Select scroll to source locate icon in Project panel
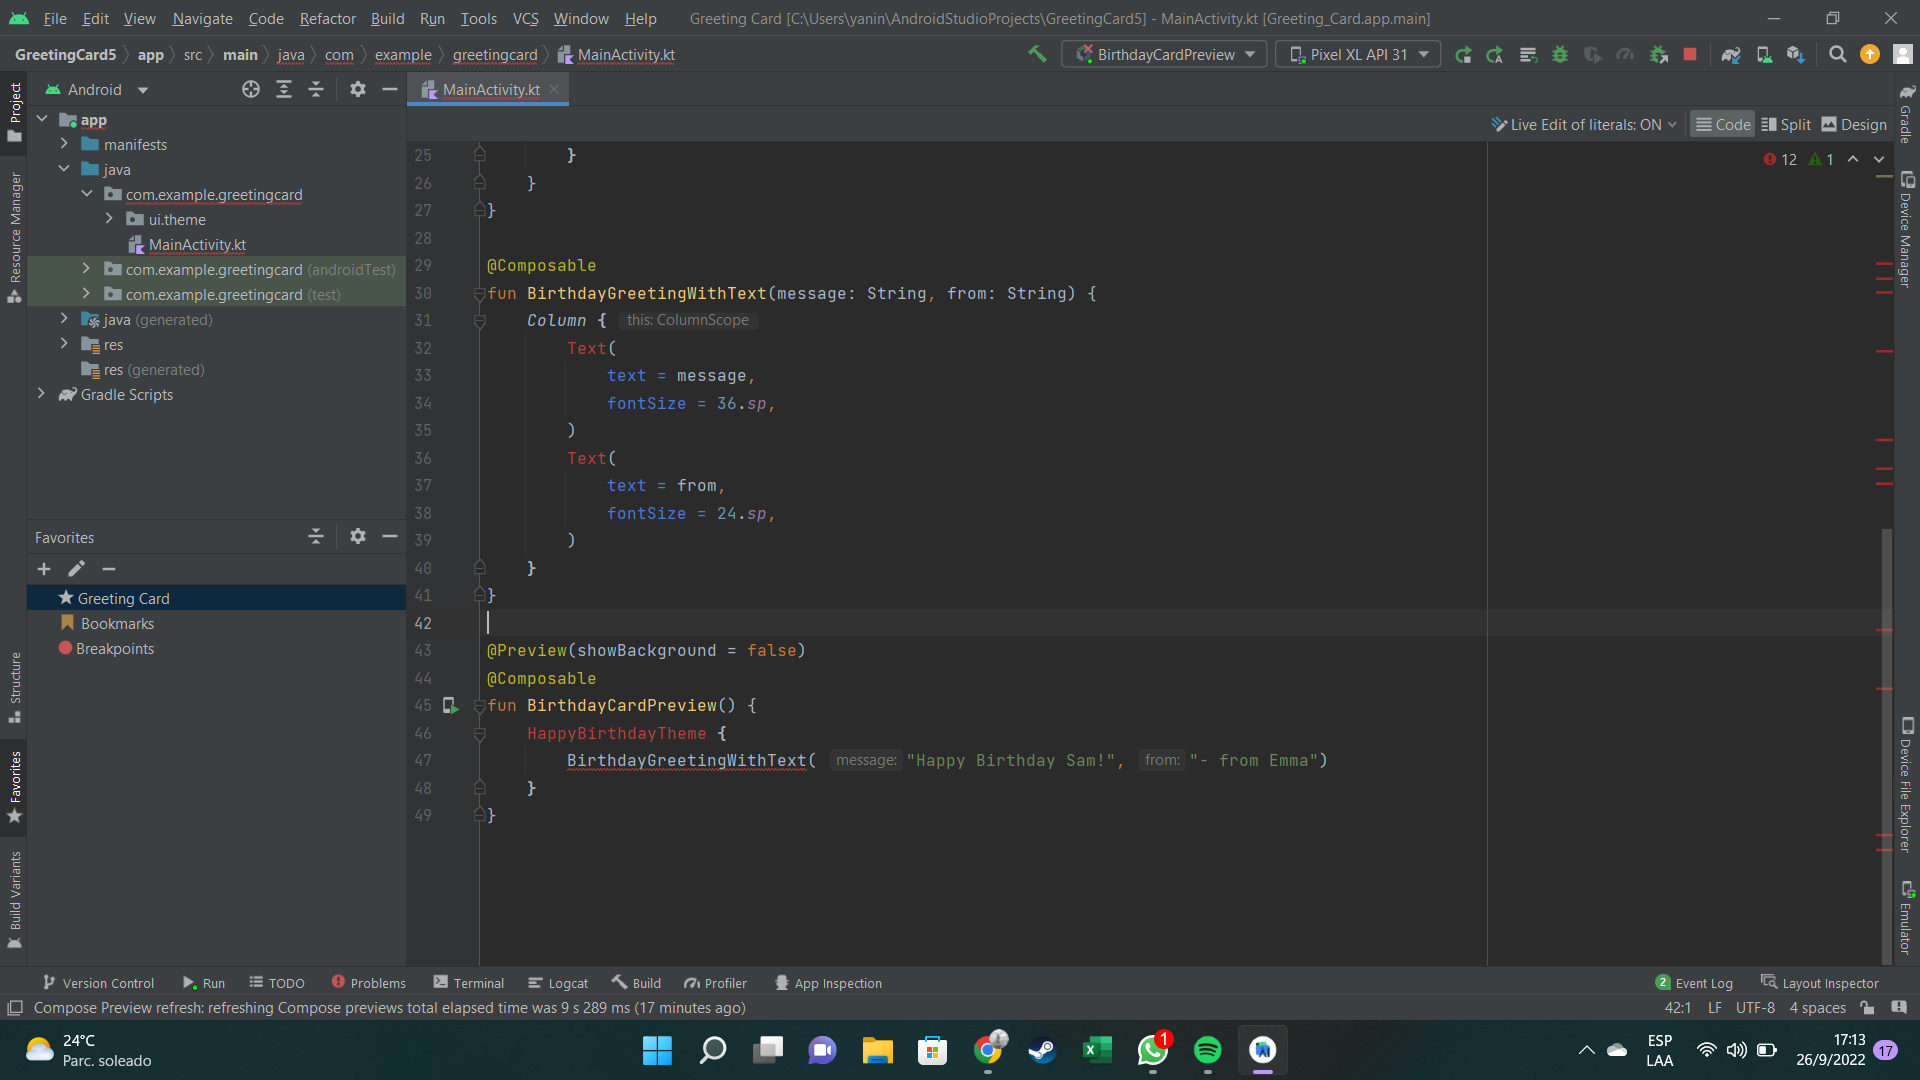The height and width of the screenshot is (1080, 1920). pos(251,89)
